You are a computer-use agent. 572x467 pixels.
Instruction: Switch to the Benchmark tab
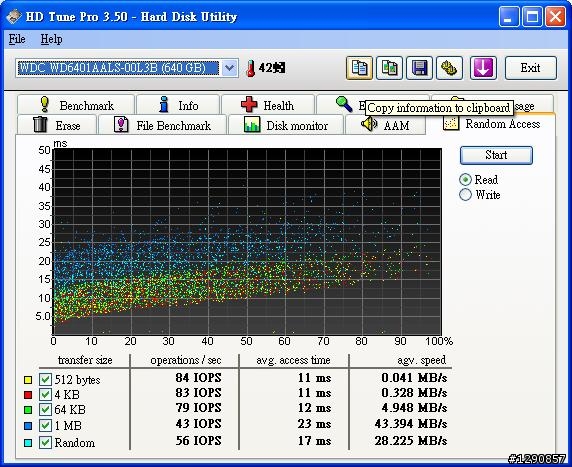[76, 105]
